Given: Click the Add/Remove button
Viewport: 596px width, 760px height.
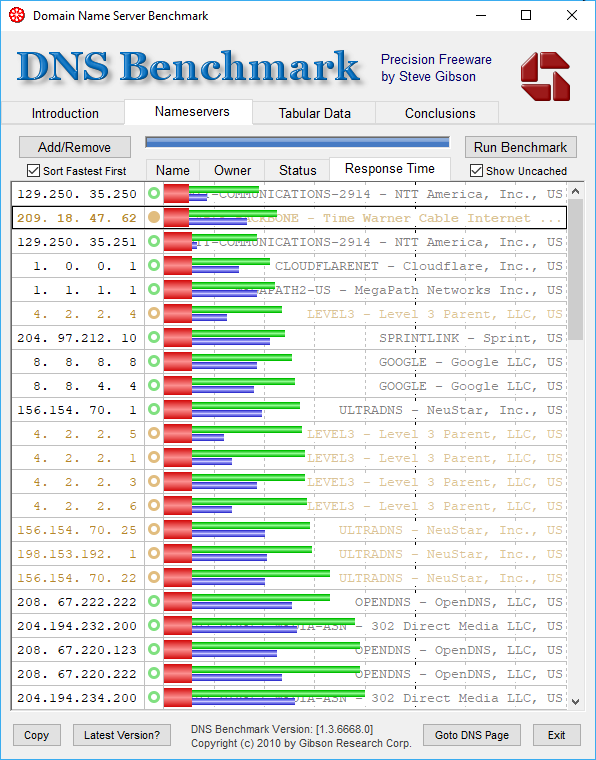Looking at the screenshot, I should pos(75,147).
